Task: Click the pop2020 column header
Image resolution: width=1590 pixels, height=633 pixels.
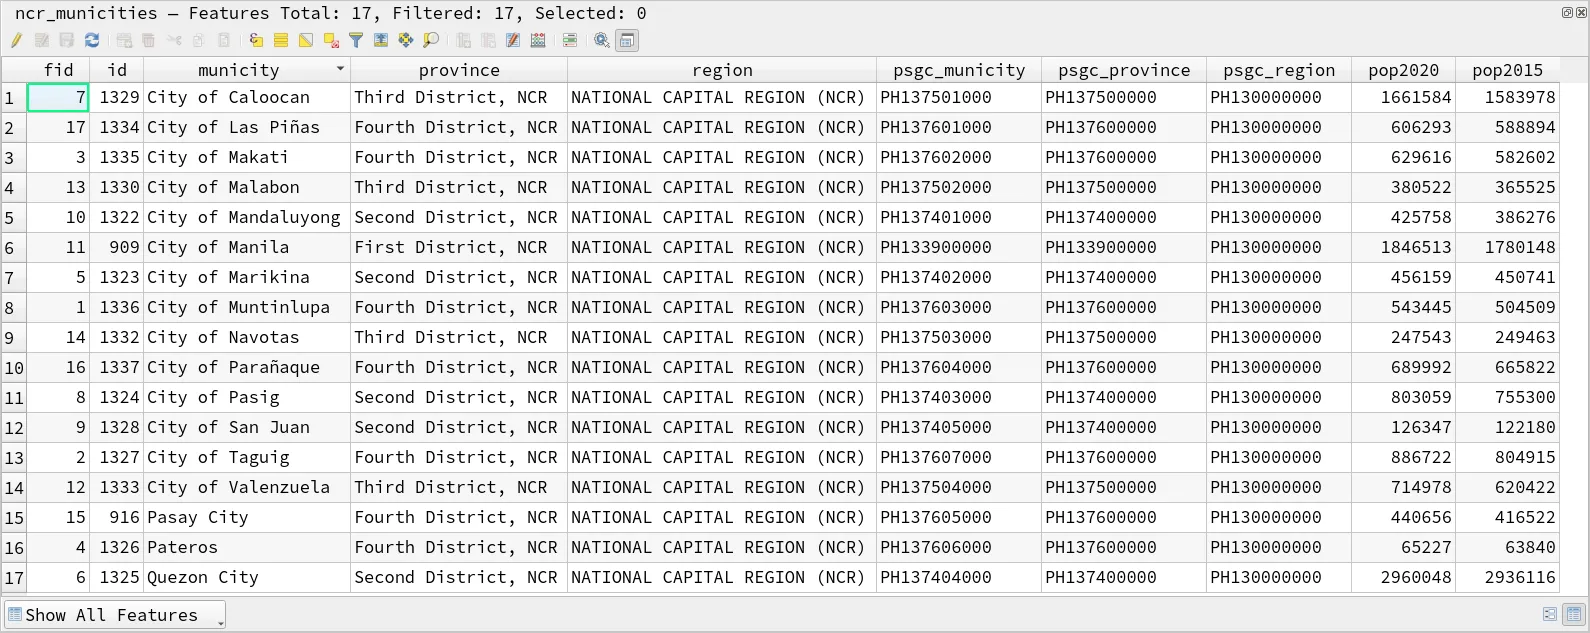Action: (x=1403, y=70)
